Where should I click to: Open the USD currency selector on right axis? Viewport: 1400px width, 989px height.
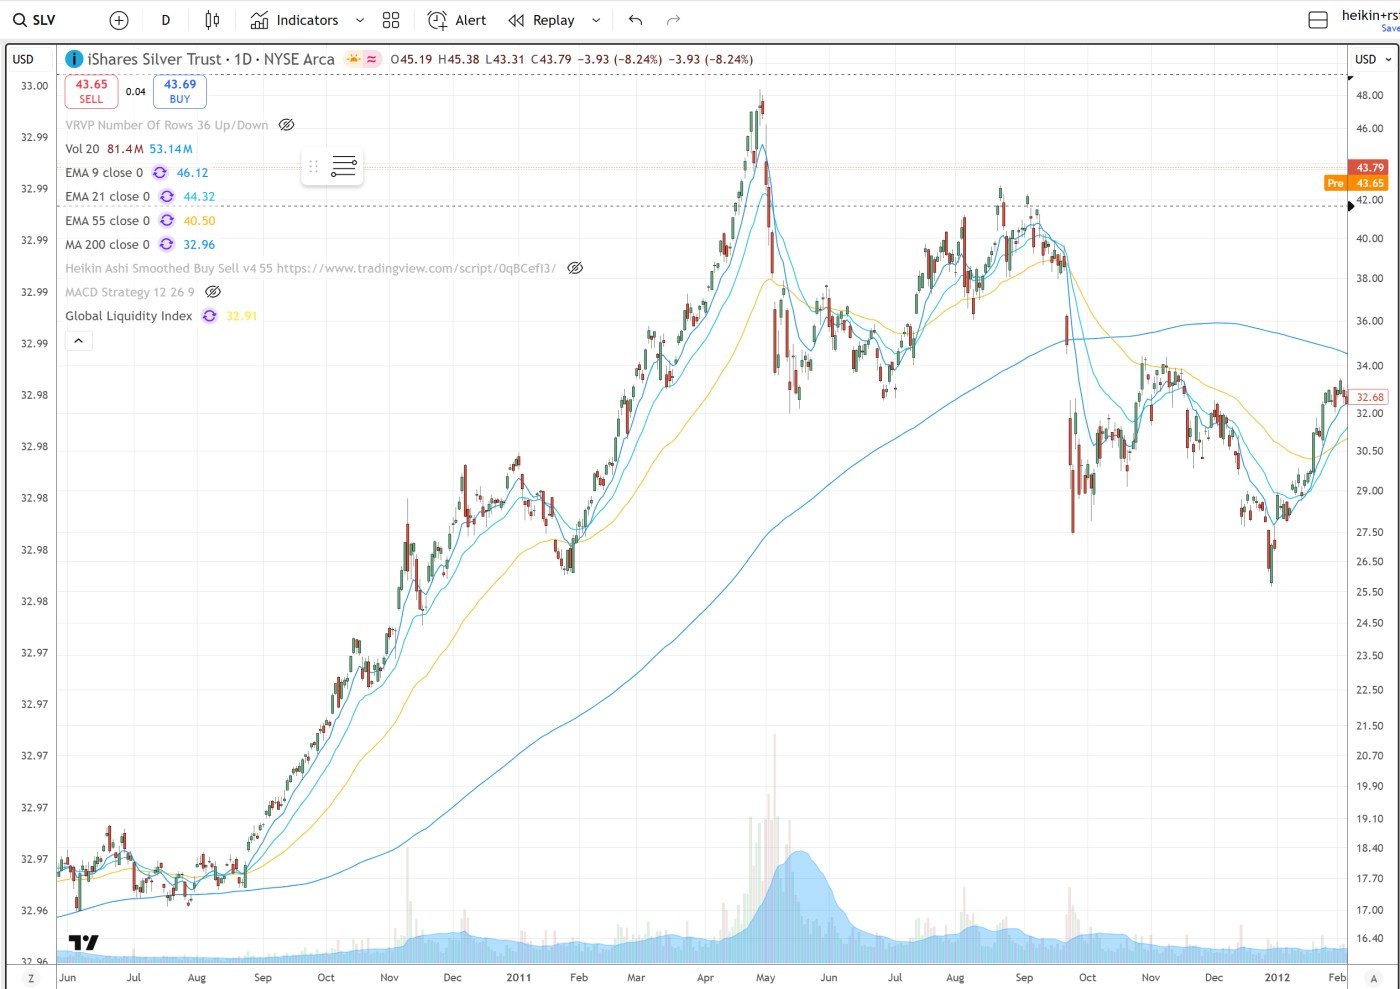point(1372,59)
